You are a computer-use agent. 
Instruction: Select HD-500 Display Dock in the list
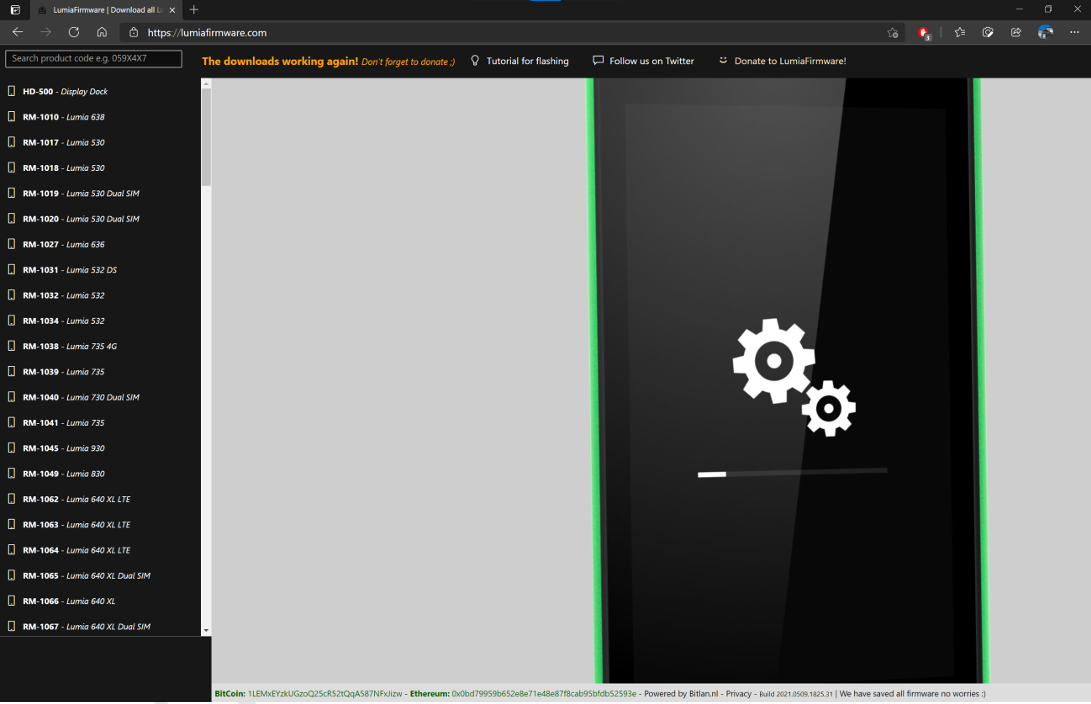(x=65, y=91)
